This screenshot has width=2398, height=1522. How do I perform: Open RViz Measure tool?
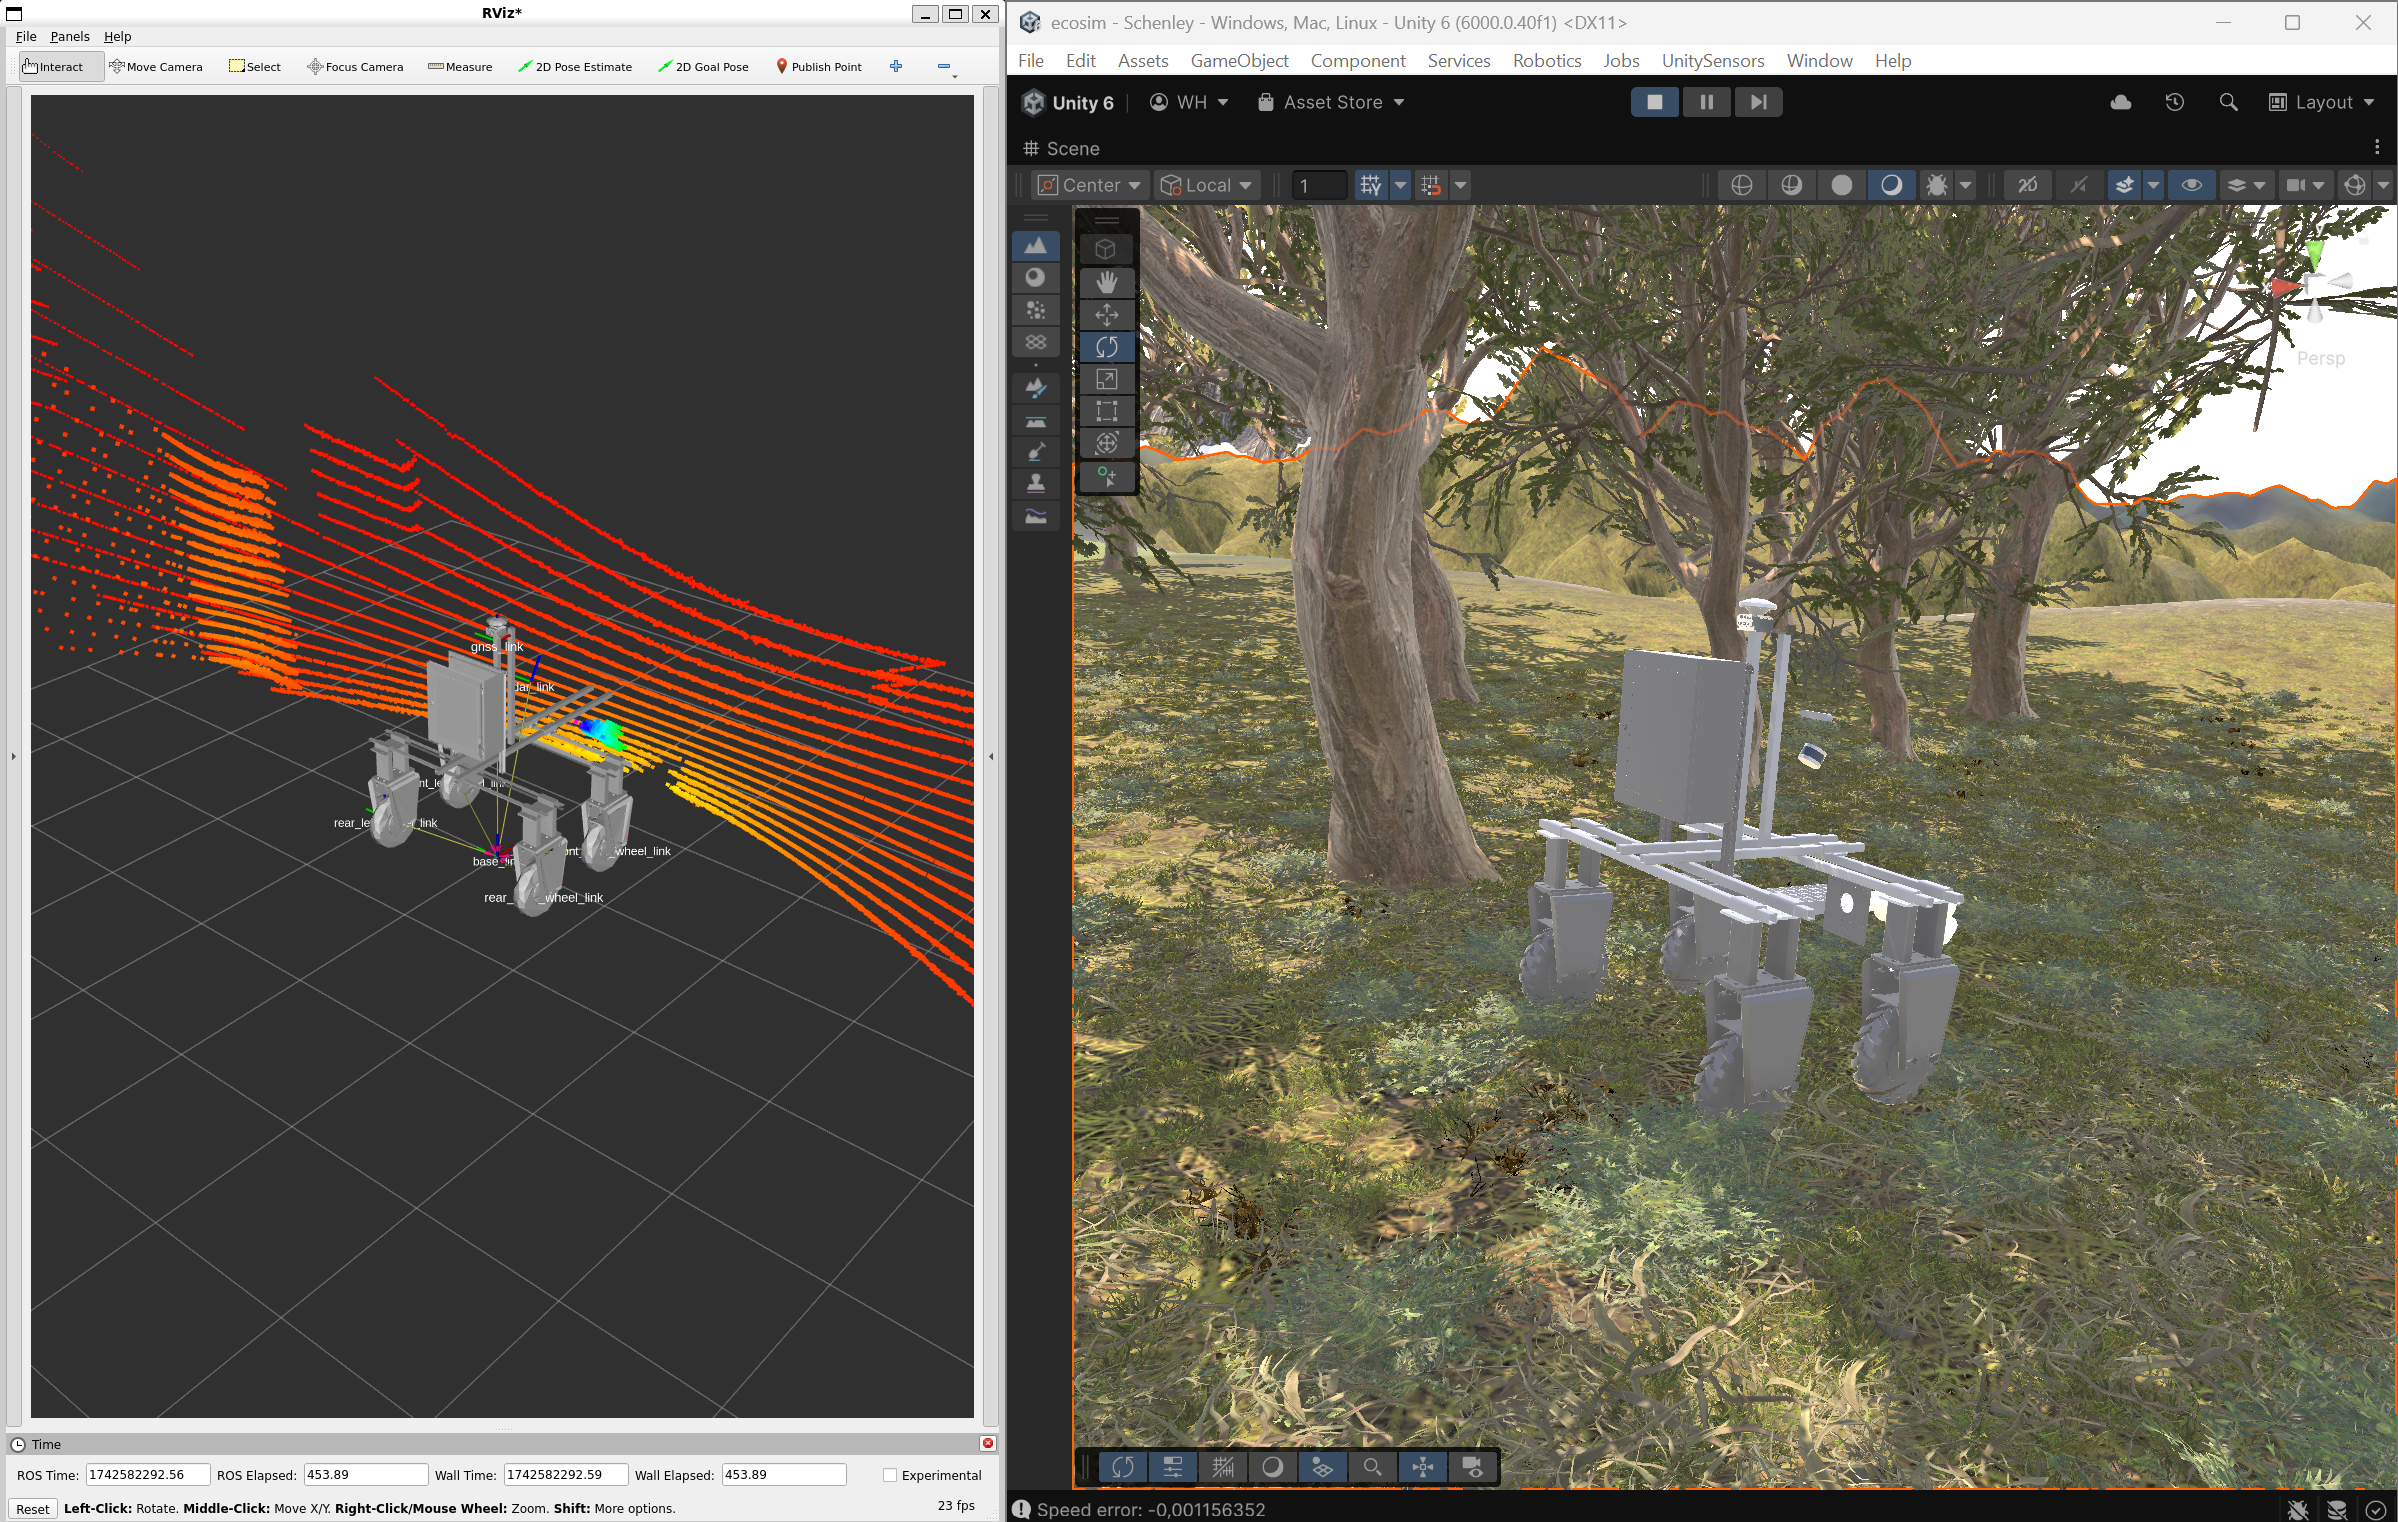(460, 67)
